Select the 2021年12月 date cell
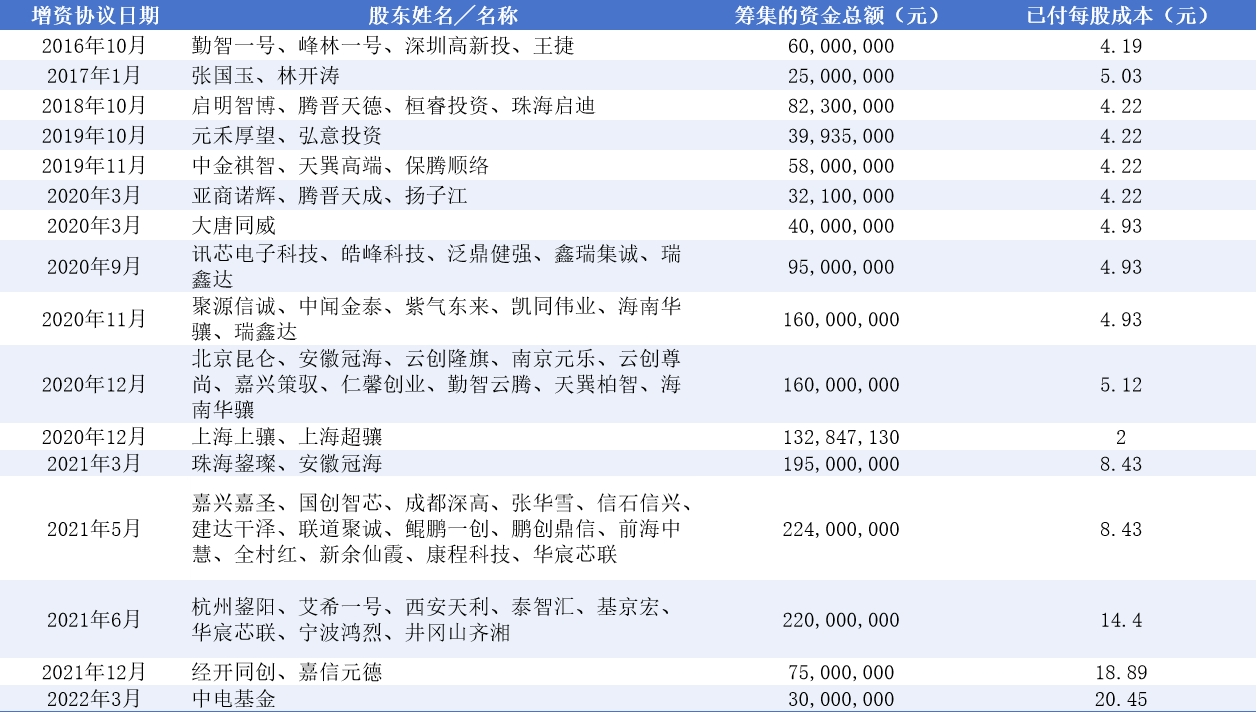This screenshot has width=1257, height=713. (94, 672)
